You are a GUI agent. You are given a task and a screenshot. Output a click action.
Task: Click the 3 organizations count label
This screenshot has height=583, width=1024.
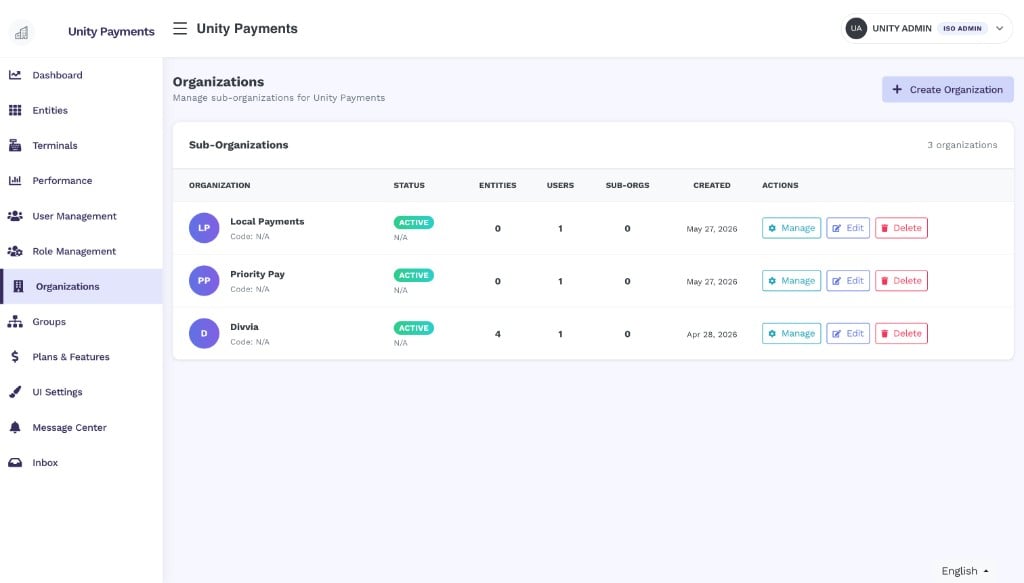[962, 145]
